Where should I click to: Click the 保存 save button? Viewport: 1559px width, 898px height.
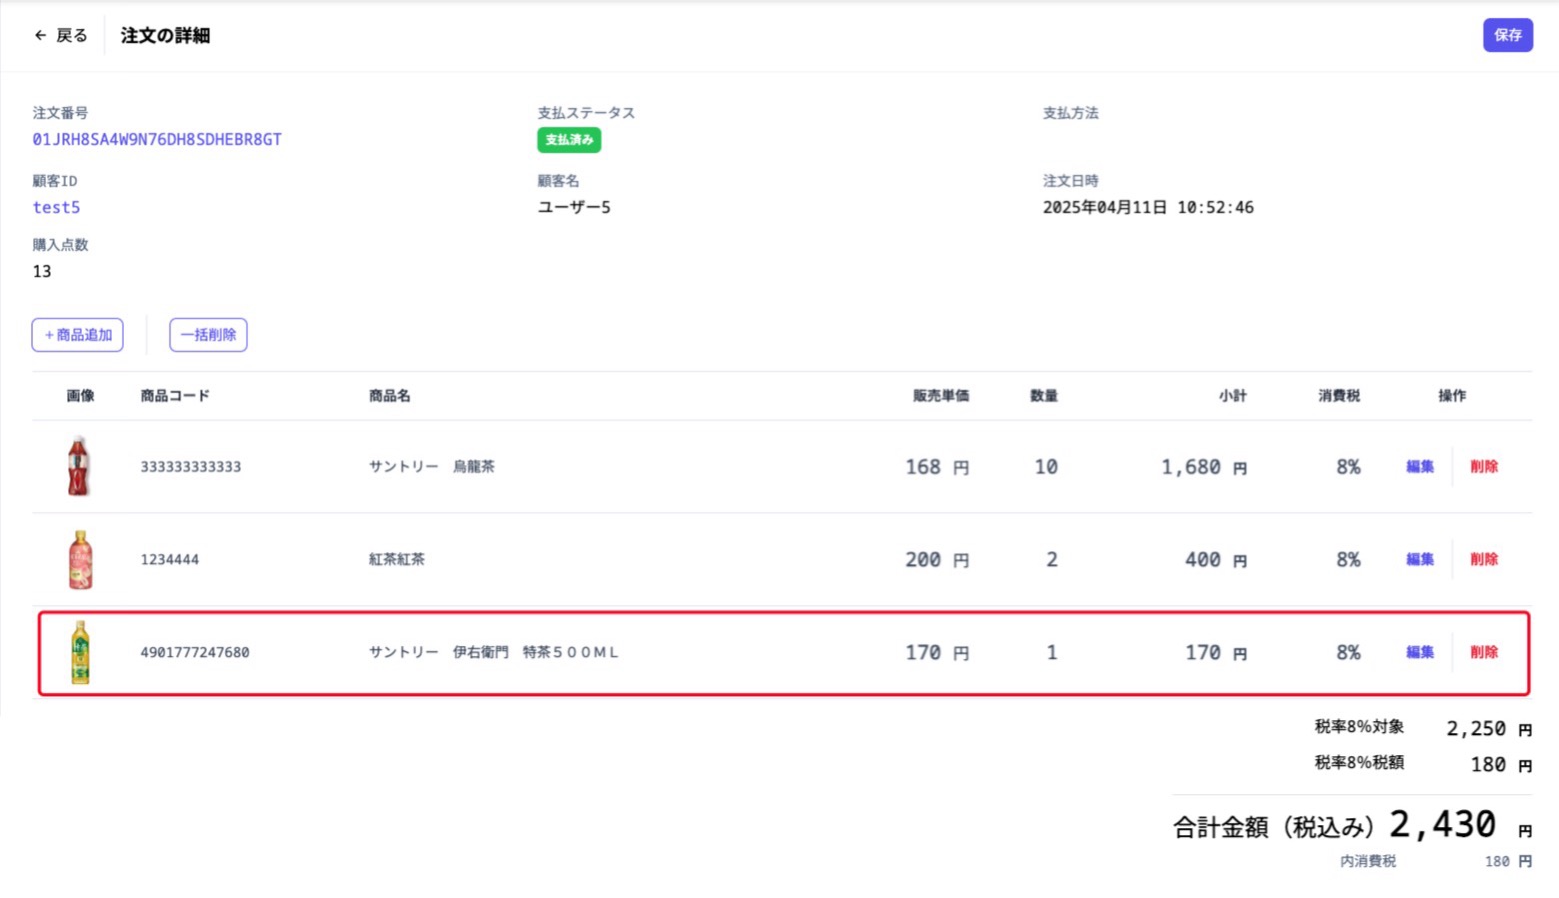point(1507,35)
